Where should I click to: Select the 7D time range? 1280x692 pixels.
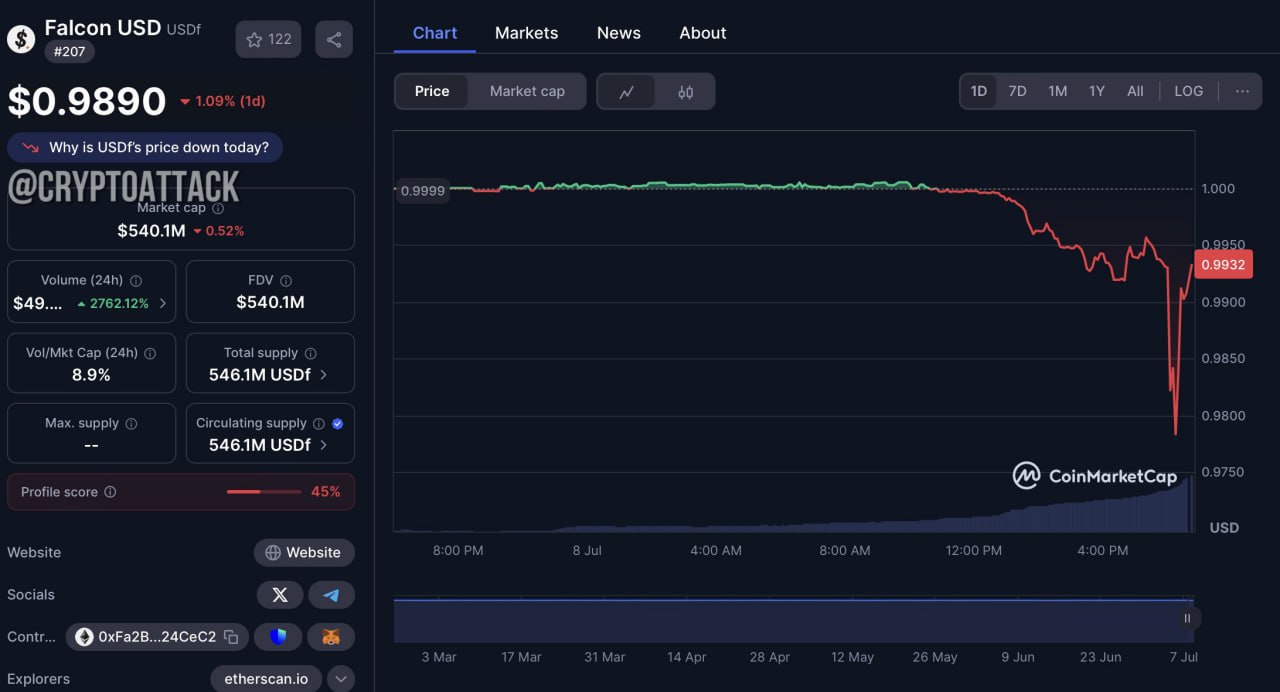click(1017, 91)
